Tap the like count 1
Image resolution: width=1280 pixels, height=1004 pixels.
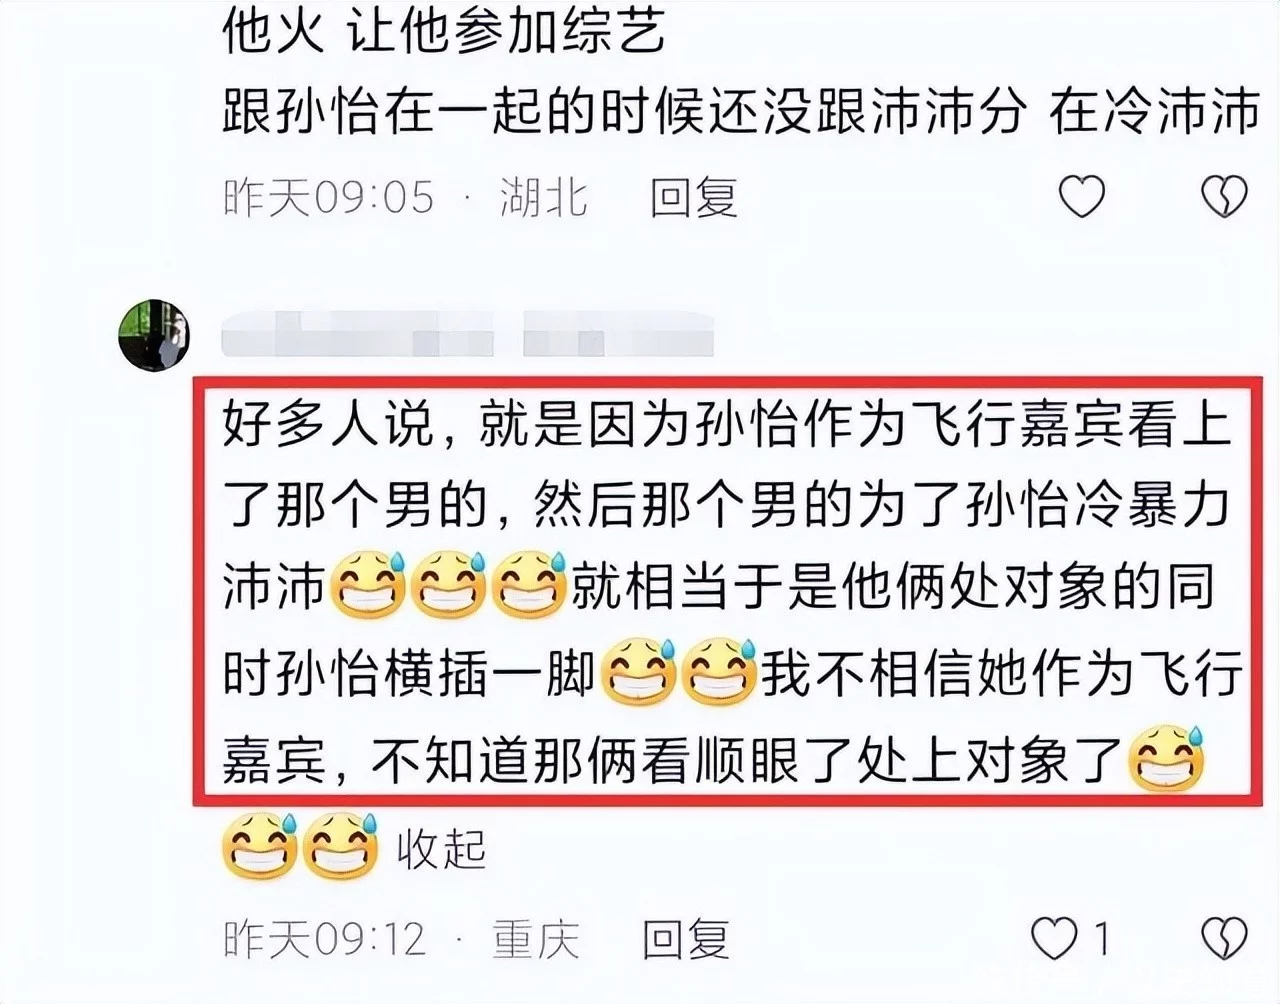click(x=1101, y=939)
